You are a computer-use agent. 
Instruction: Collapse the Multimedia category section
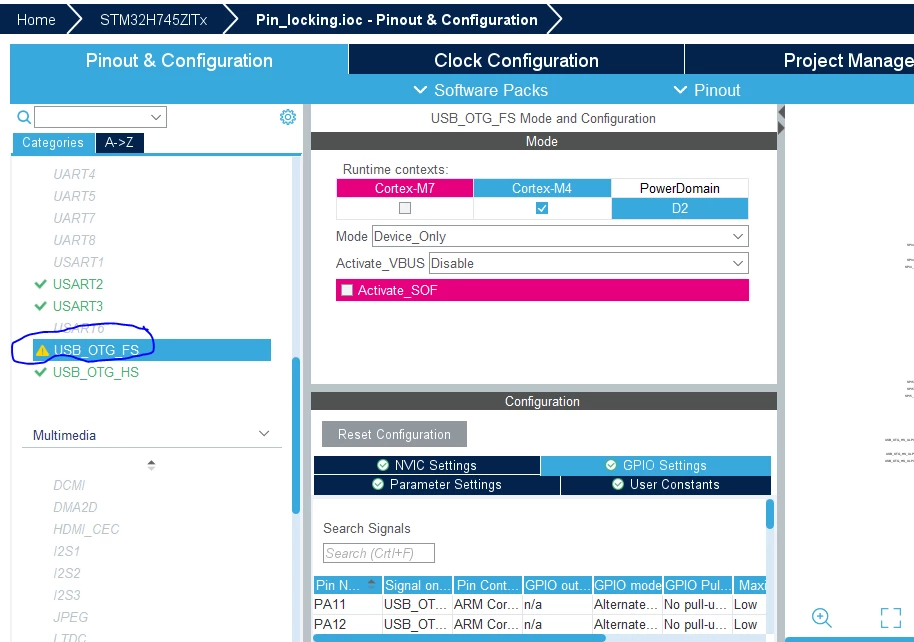[264, 434]
